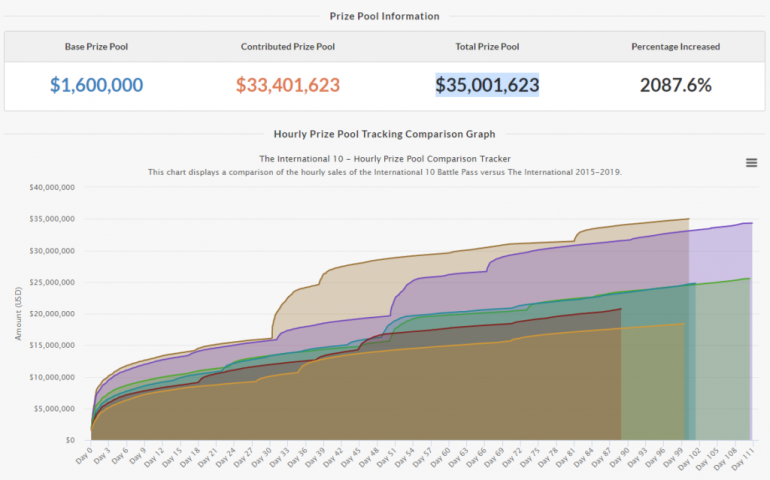Select the $33,401,623 contributed prize amount
The width and height of the screenshot is (770, 480).
point(288,85)
